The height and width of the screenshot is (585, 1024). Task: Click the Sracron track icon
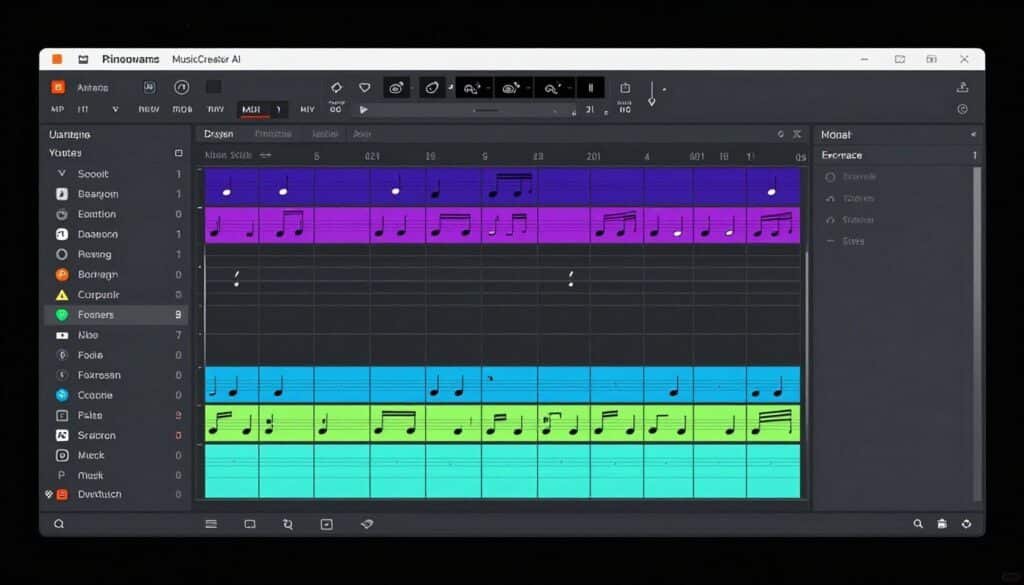61,435
